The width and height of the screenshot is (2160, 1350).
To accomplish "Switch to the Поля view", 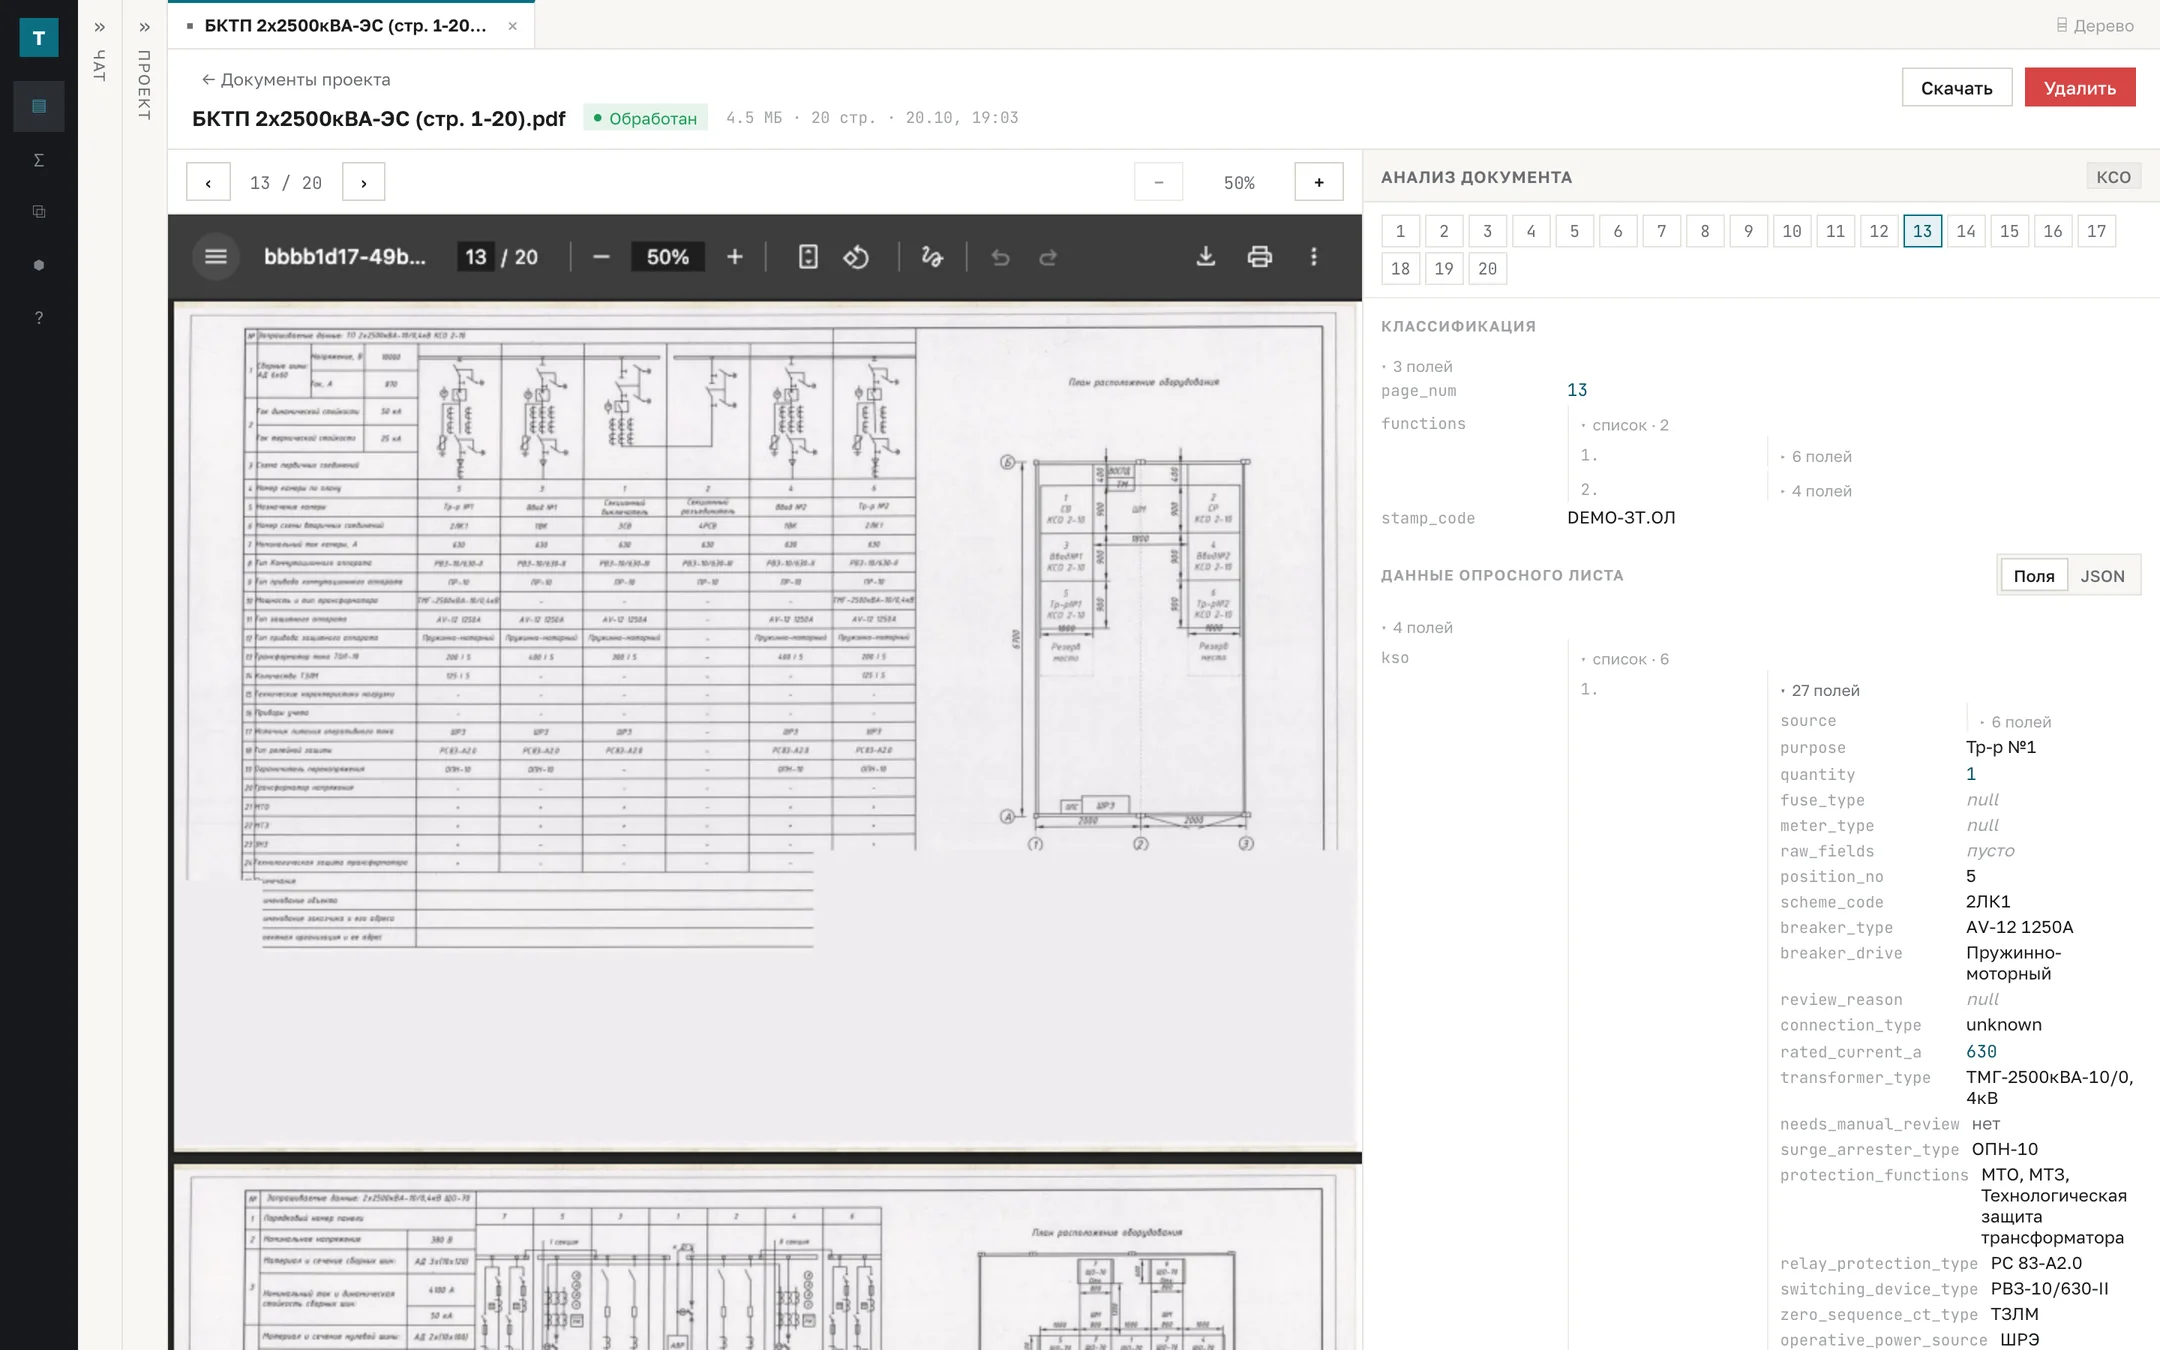I will (x=2034, y=576).
